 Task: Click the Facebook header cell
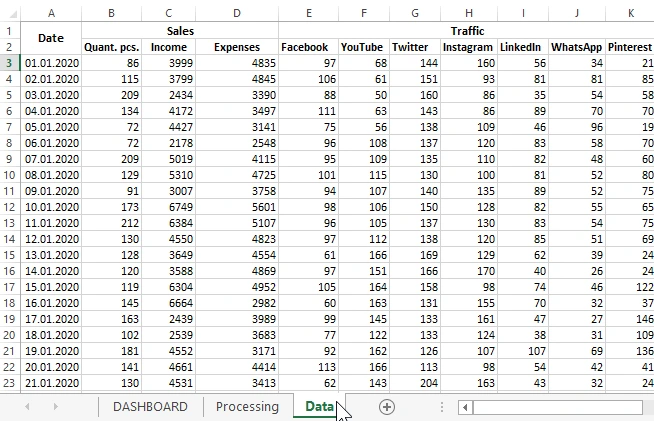point(309,47)
